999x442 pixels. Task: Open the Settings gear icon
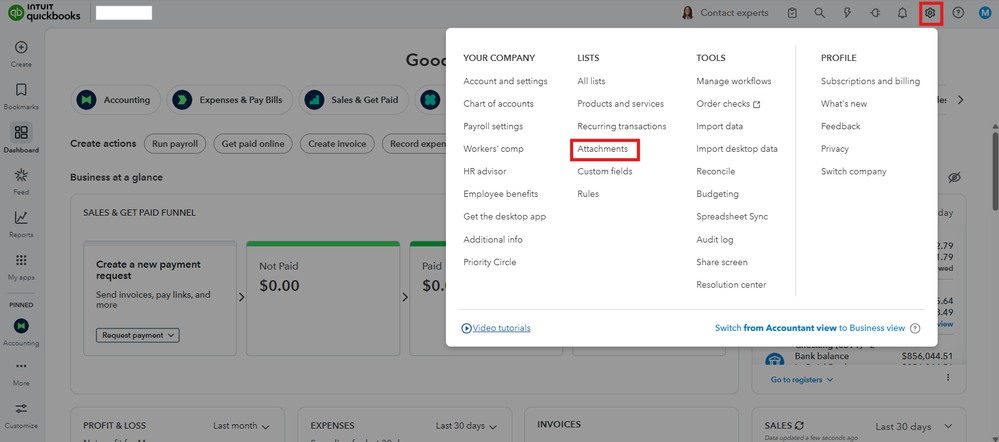click(x=931, y=13)
